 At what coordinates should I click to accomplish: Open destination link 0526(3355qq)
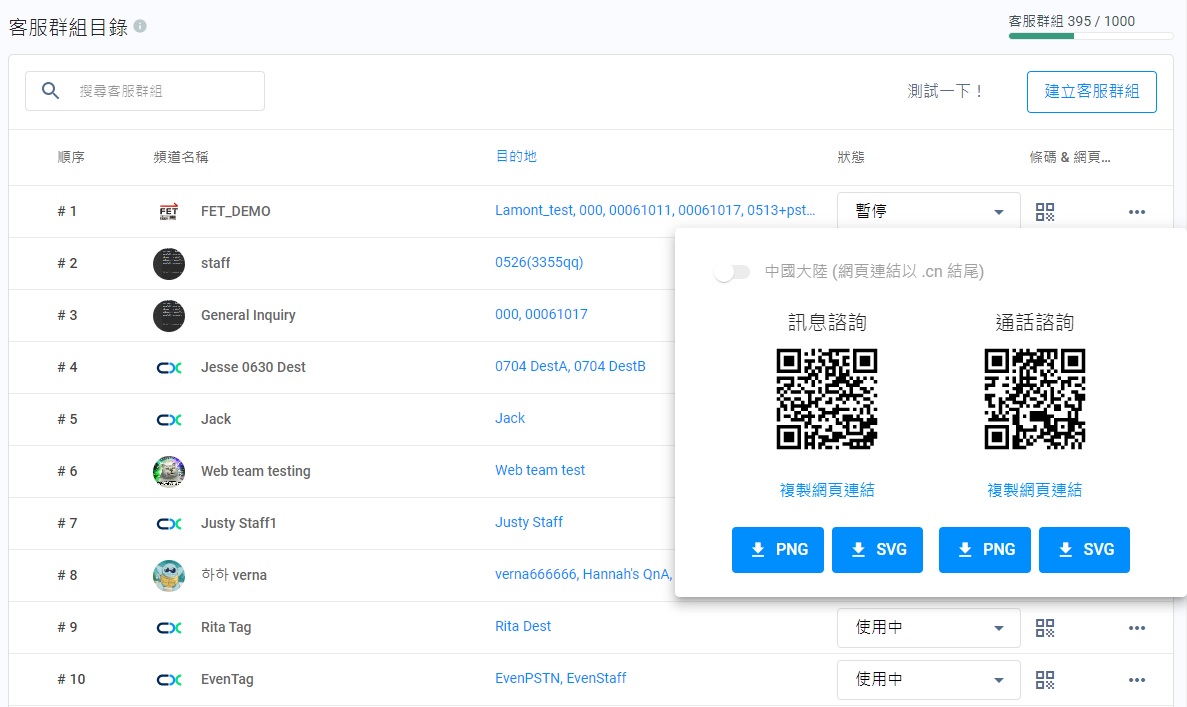coord(539,262)
